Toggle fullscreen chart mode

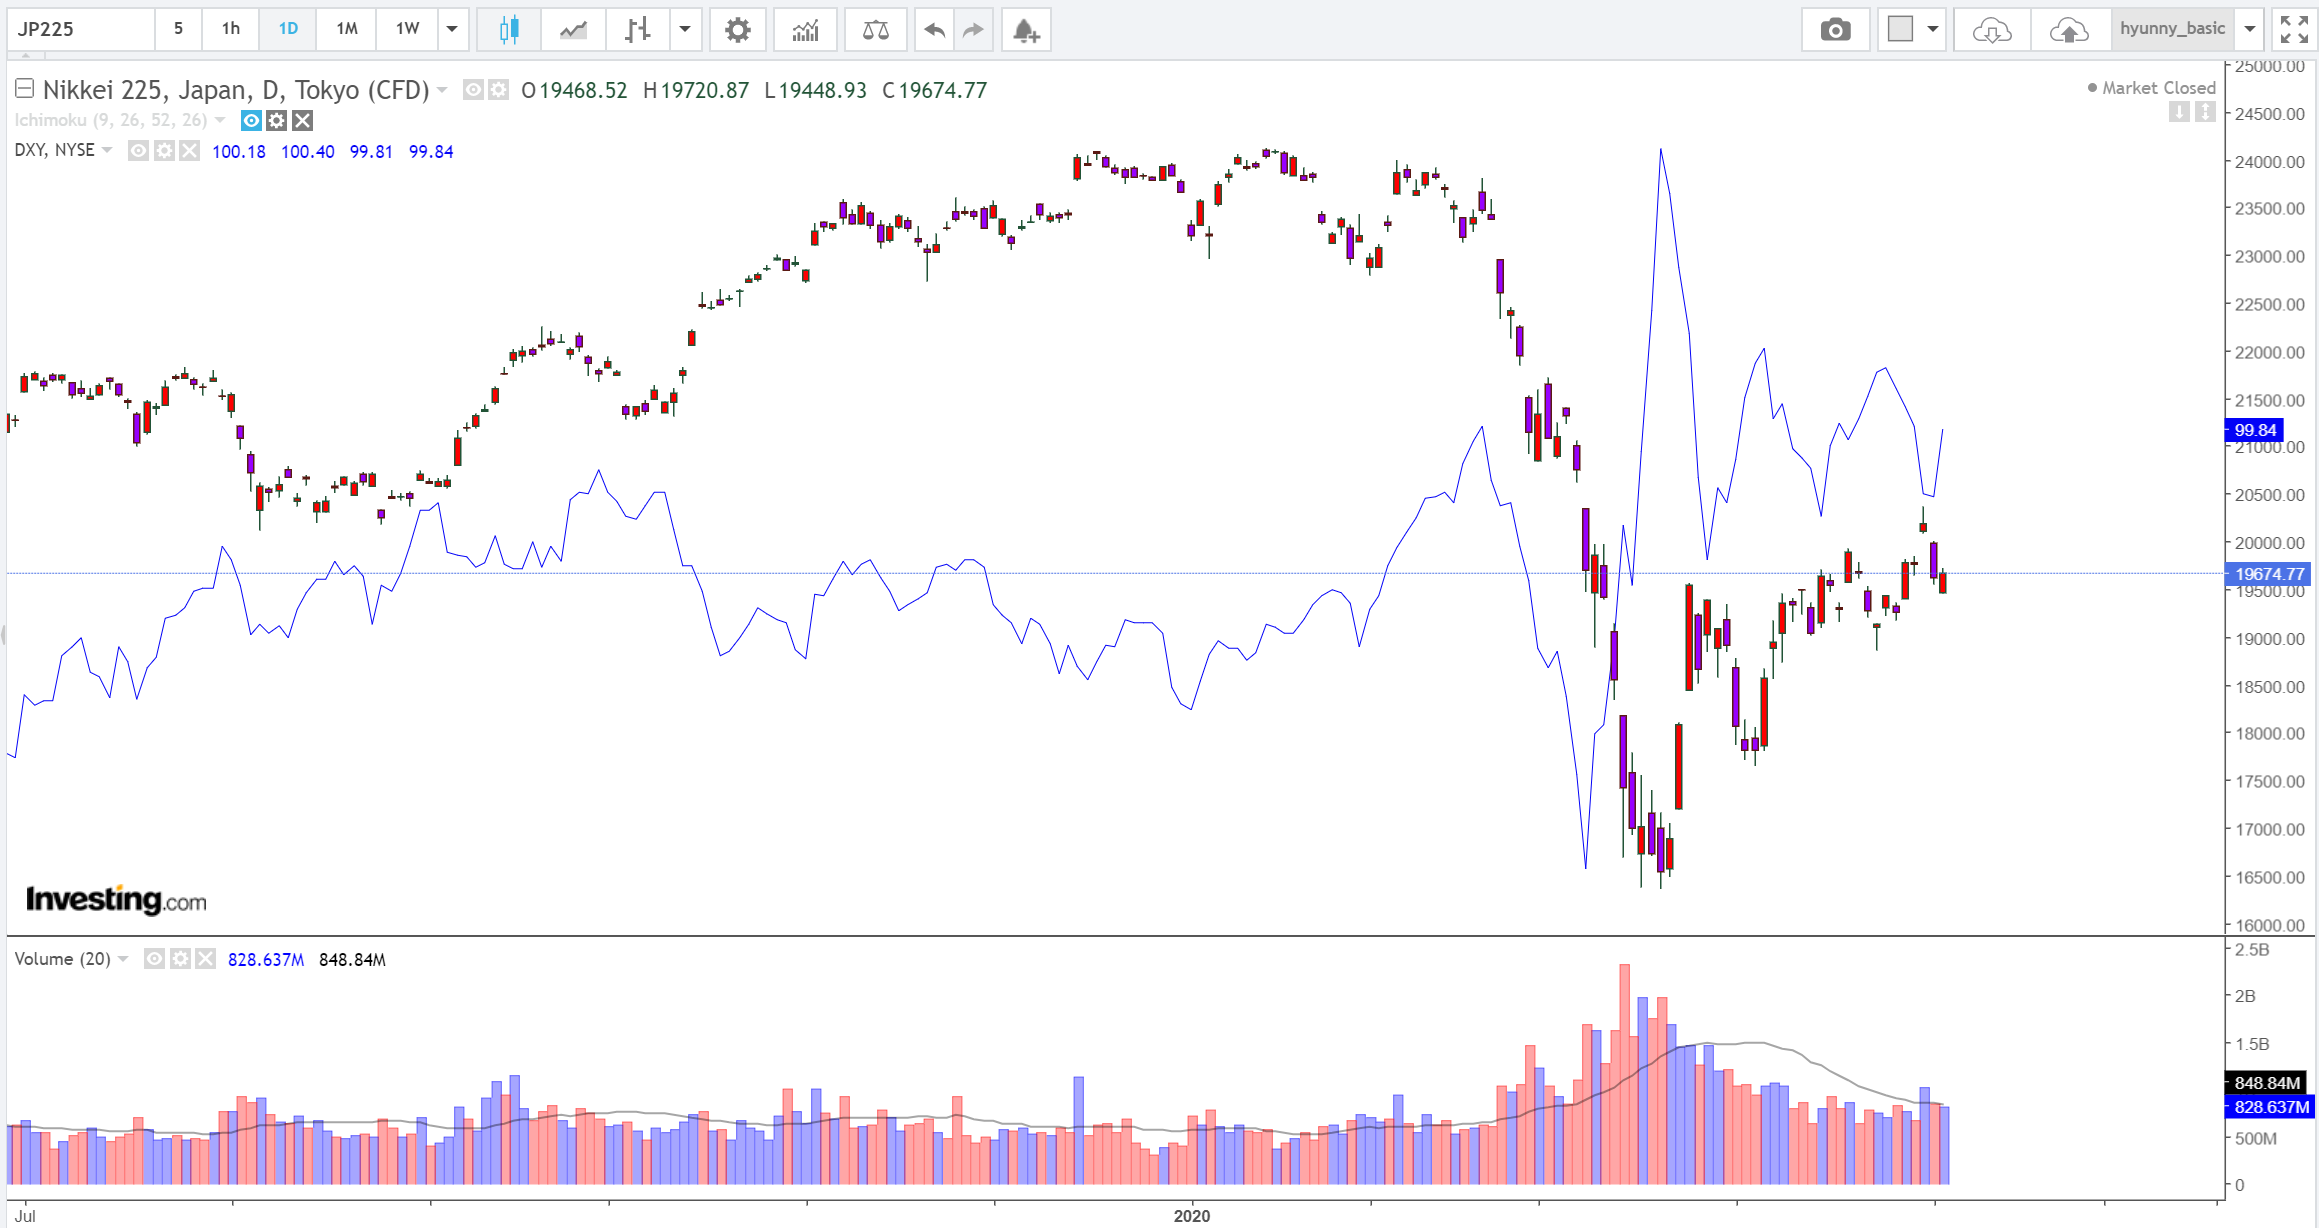2294,29
